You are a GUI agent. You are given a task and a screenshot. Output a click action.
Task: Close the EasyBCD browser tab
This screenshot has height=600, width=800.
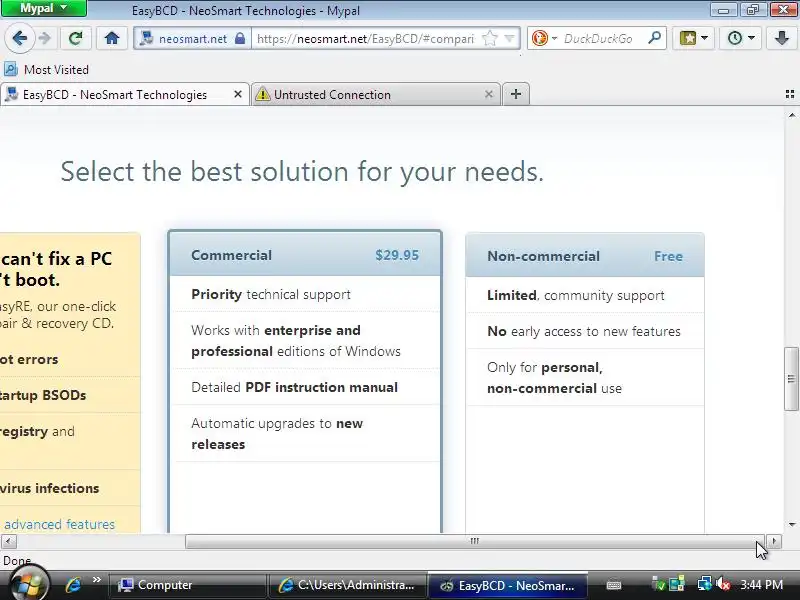tap(238, 94)
